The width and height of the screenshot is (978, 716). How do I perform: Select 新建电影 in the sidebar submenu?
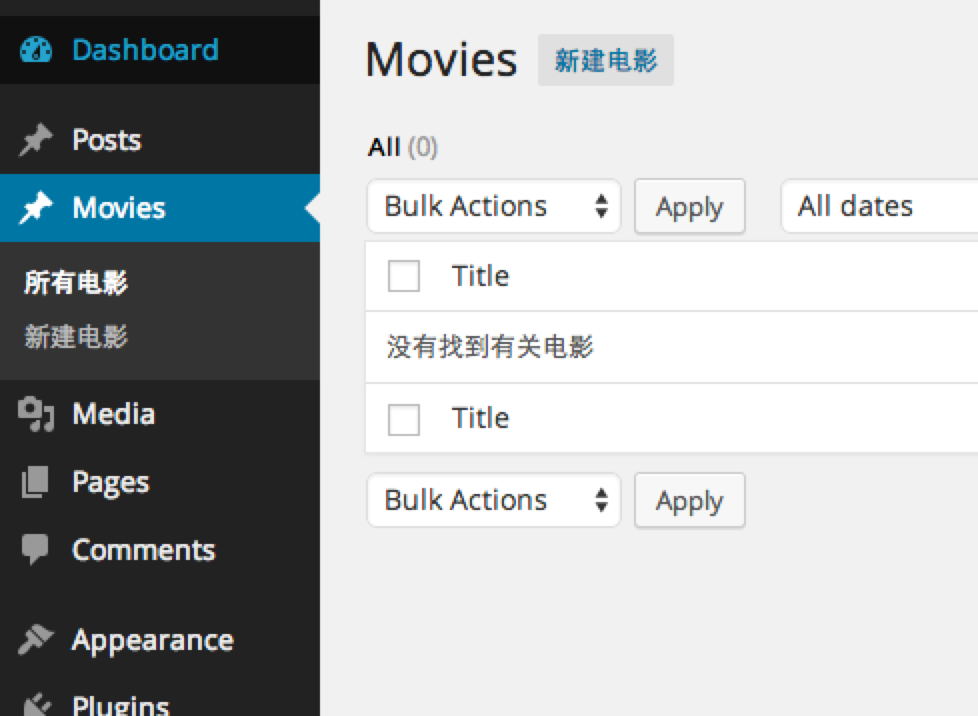click(x=76, y=336)
